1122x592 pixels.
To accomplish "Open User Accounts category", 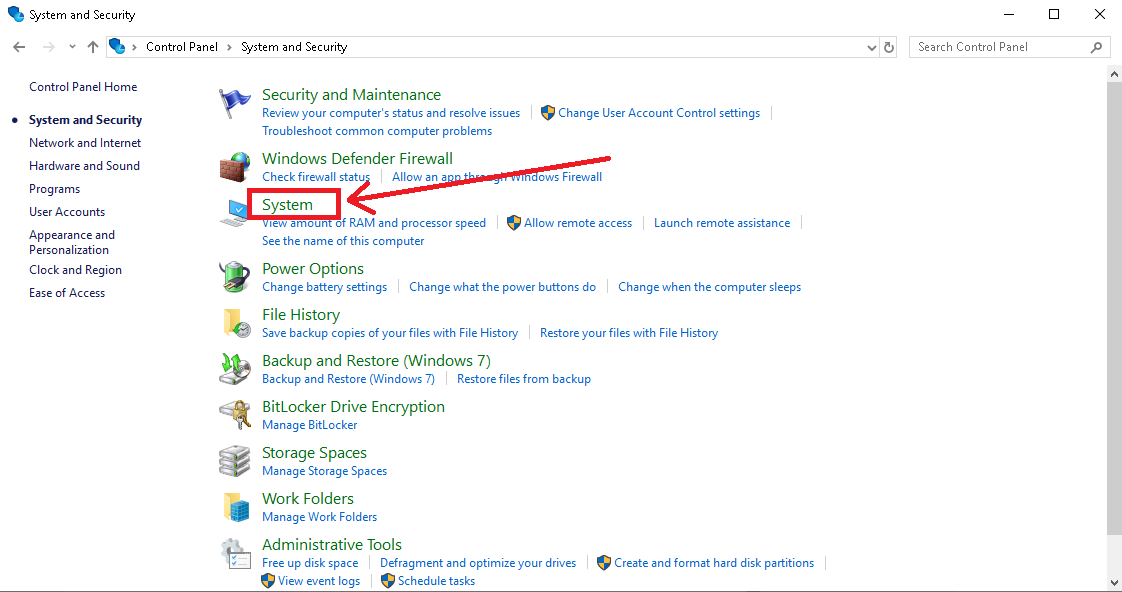I will [x=67, y=212].
